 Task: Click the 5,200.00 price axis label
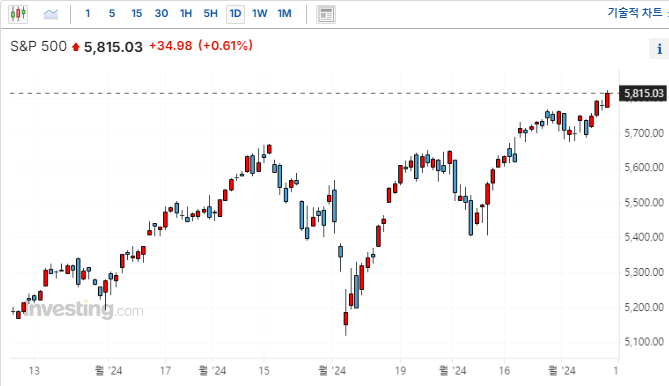644,307
